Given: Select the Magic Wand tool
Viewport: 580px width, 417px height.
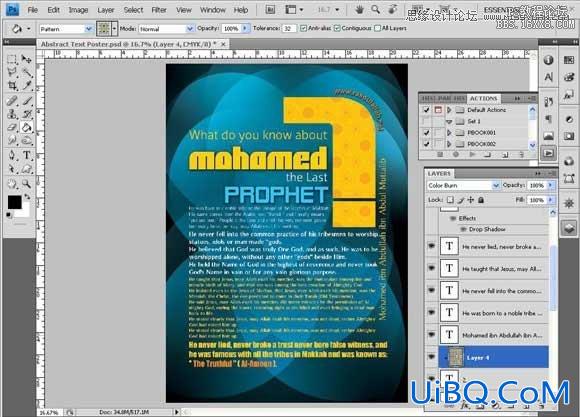Looking at the screenshot, I should [x=27, y=72].
